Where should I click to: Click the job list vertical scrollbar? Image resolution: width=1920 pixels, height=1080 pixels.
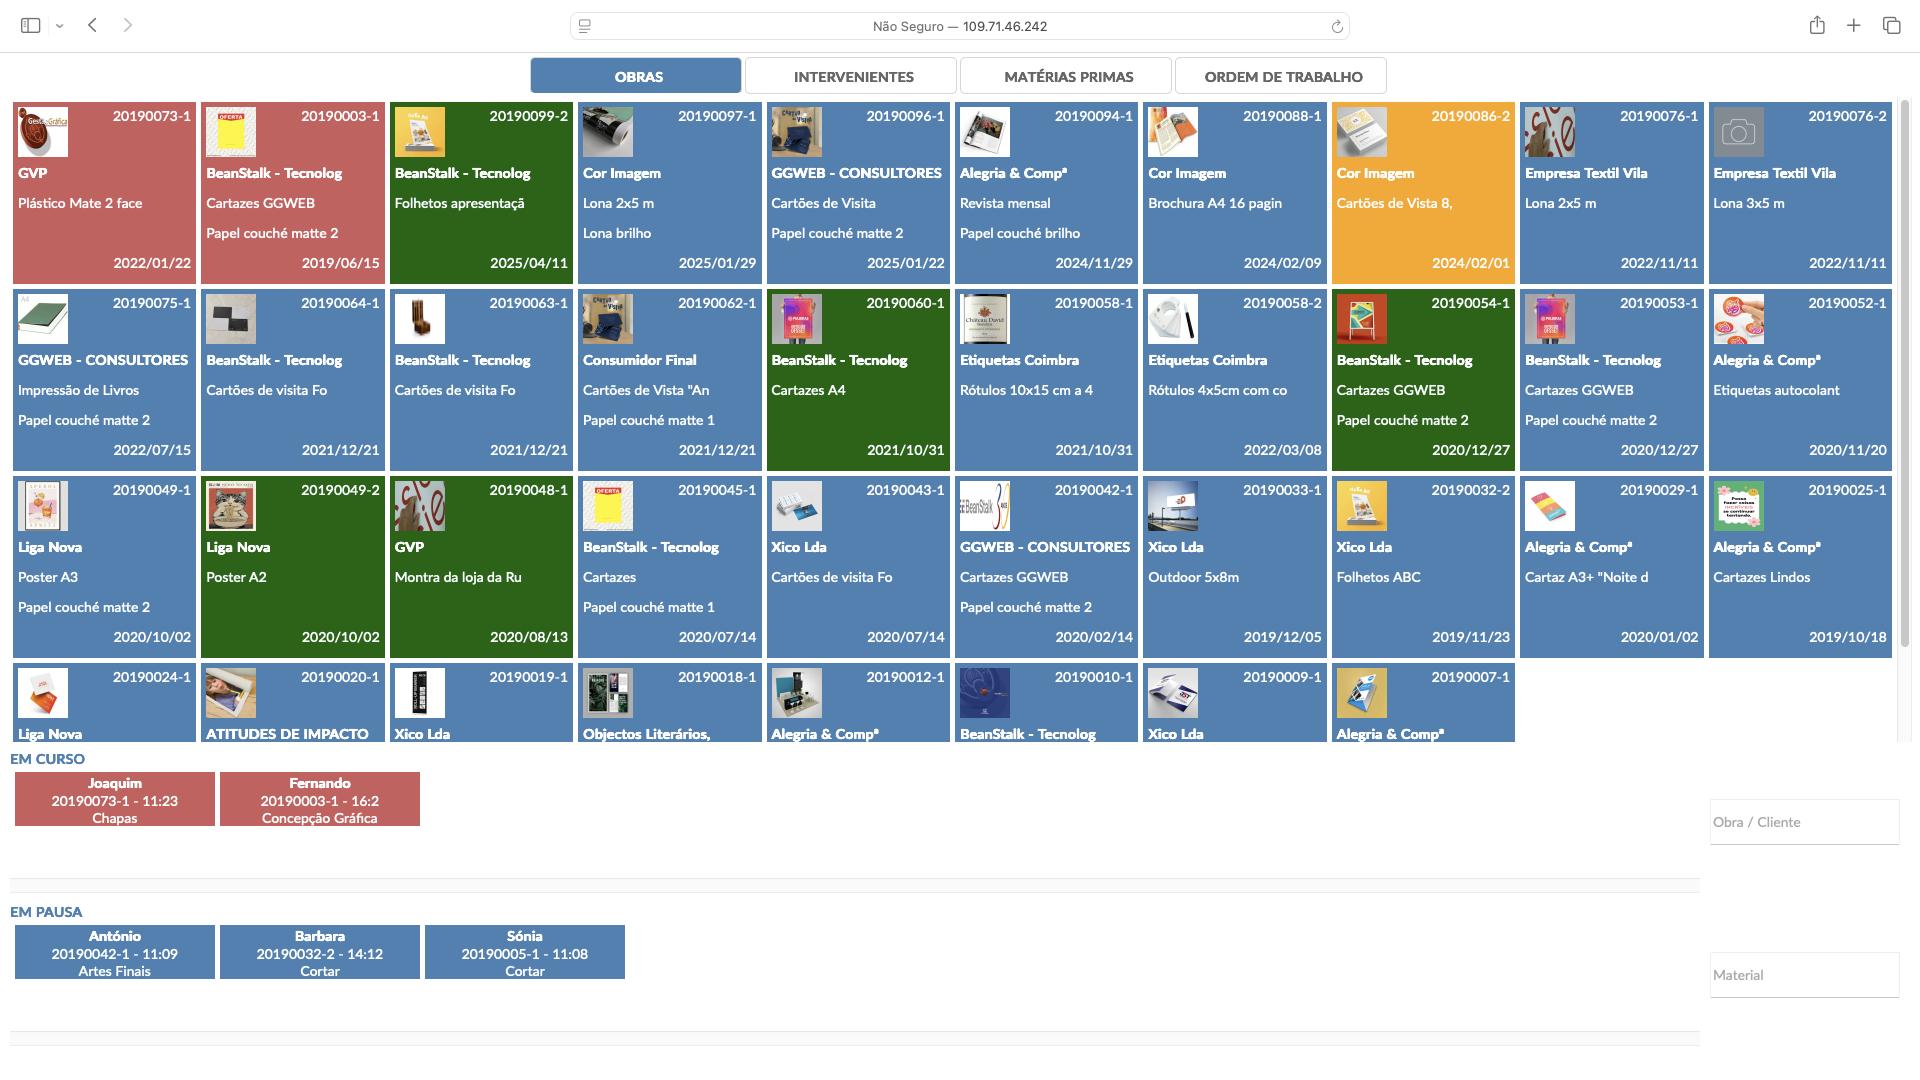pyautogui.click(x=1904, y=370)
